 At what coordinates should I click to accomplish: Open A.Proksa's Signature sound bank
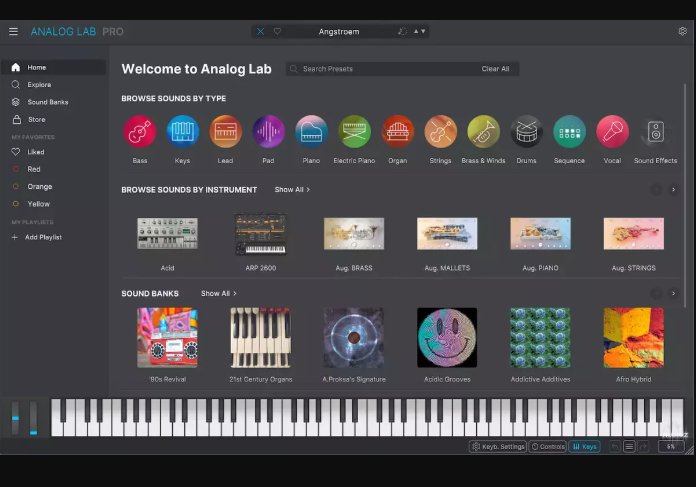pos(354,338)
